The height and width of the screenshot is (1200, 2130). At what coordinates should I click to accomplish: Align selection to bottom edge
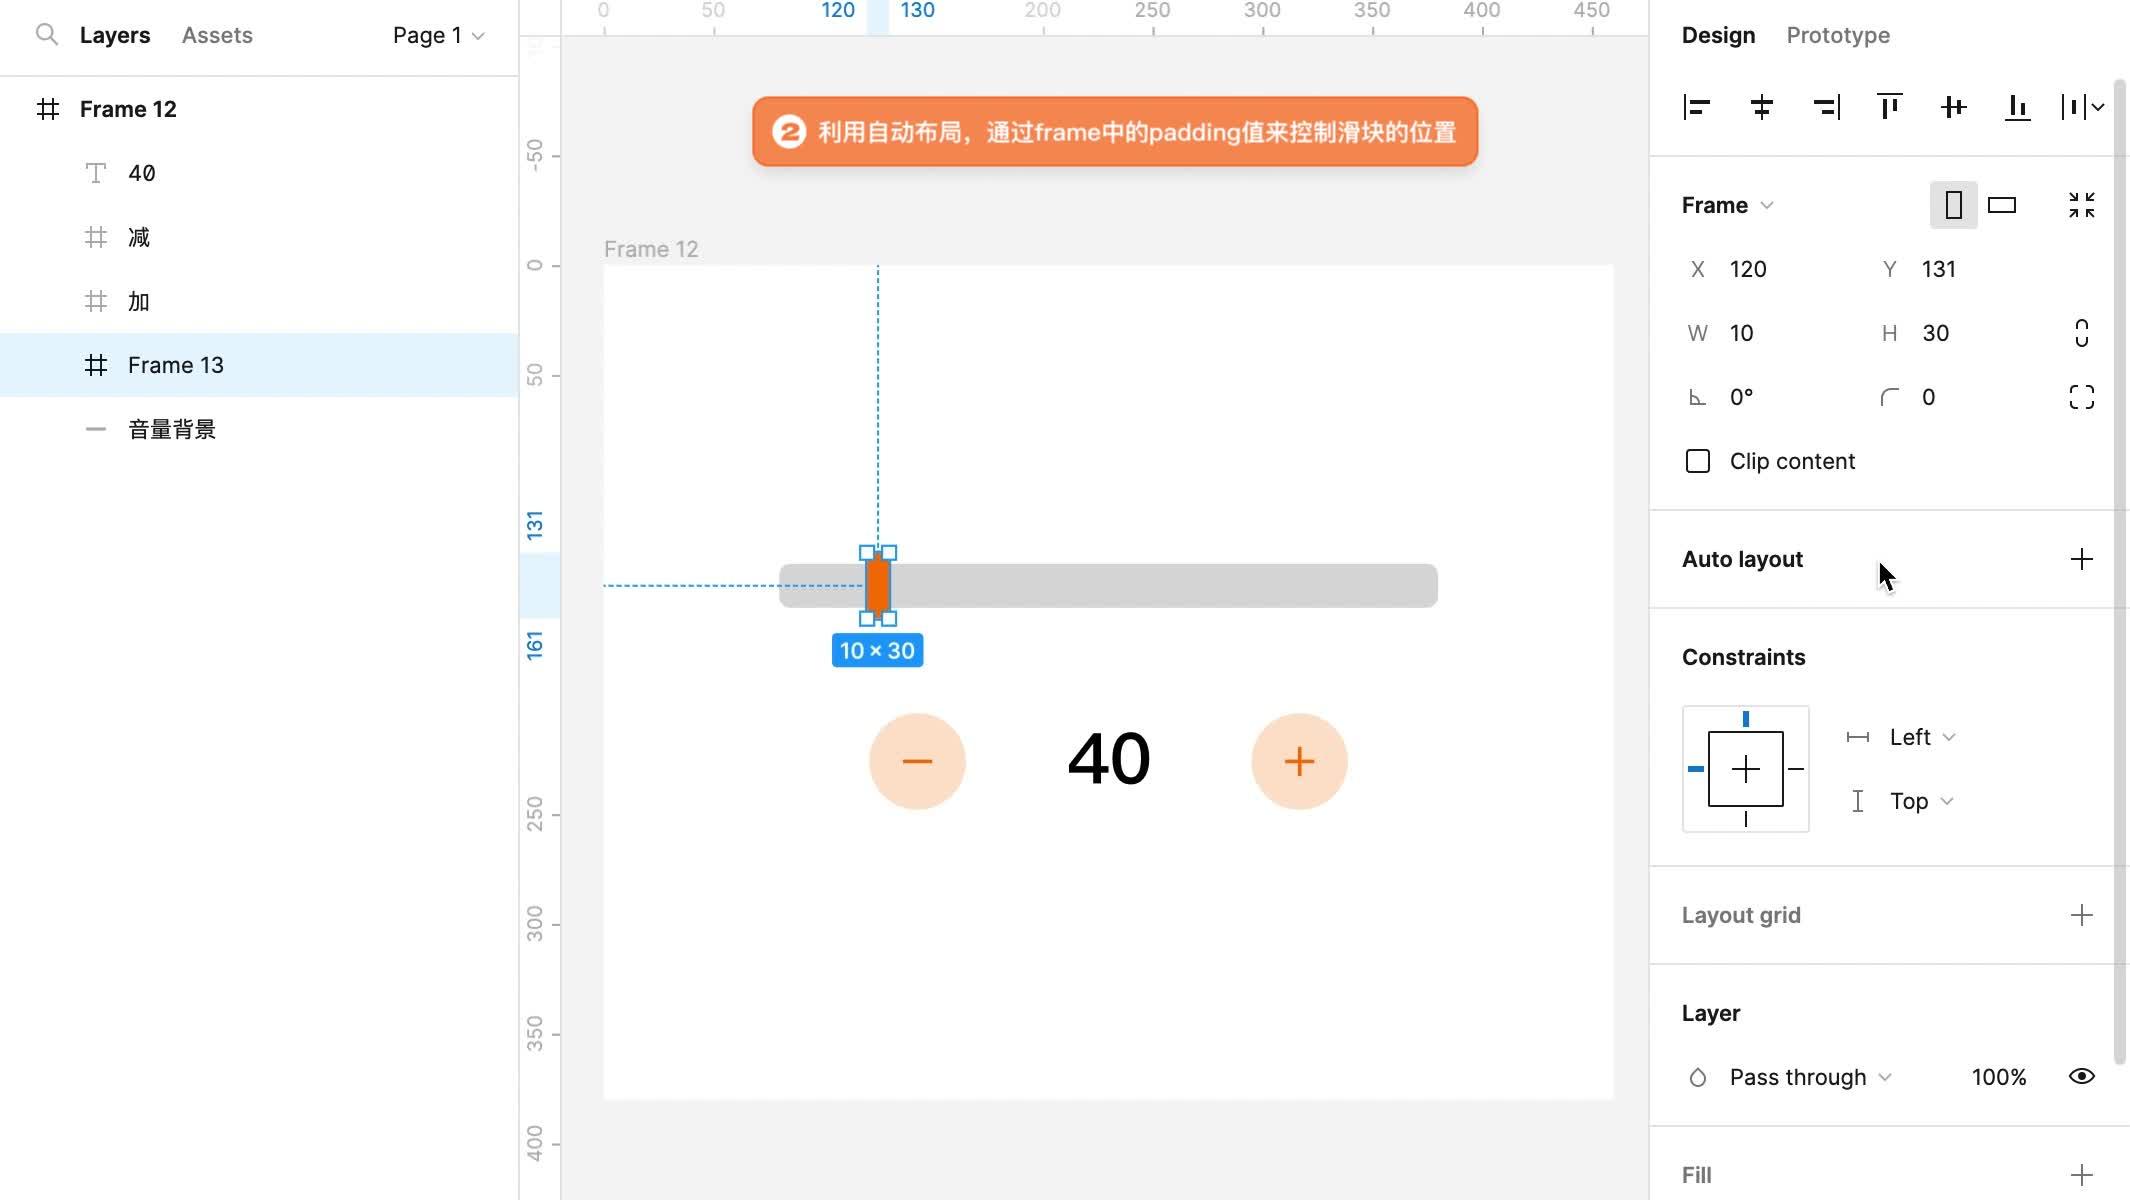(2017, 107)
